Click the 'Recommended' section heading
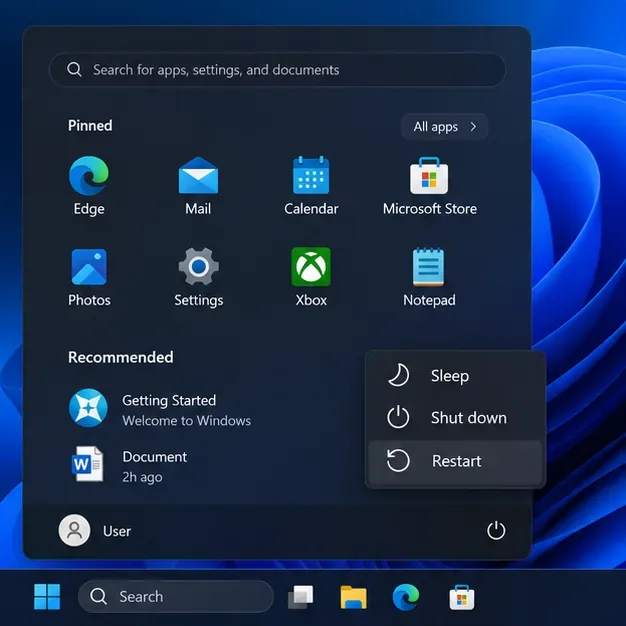This screenshot has width=626, height=626. [121, 357]
